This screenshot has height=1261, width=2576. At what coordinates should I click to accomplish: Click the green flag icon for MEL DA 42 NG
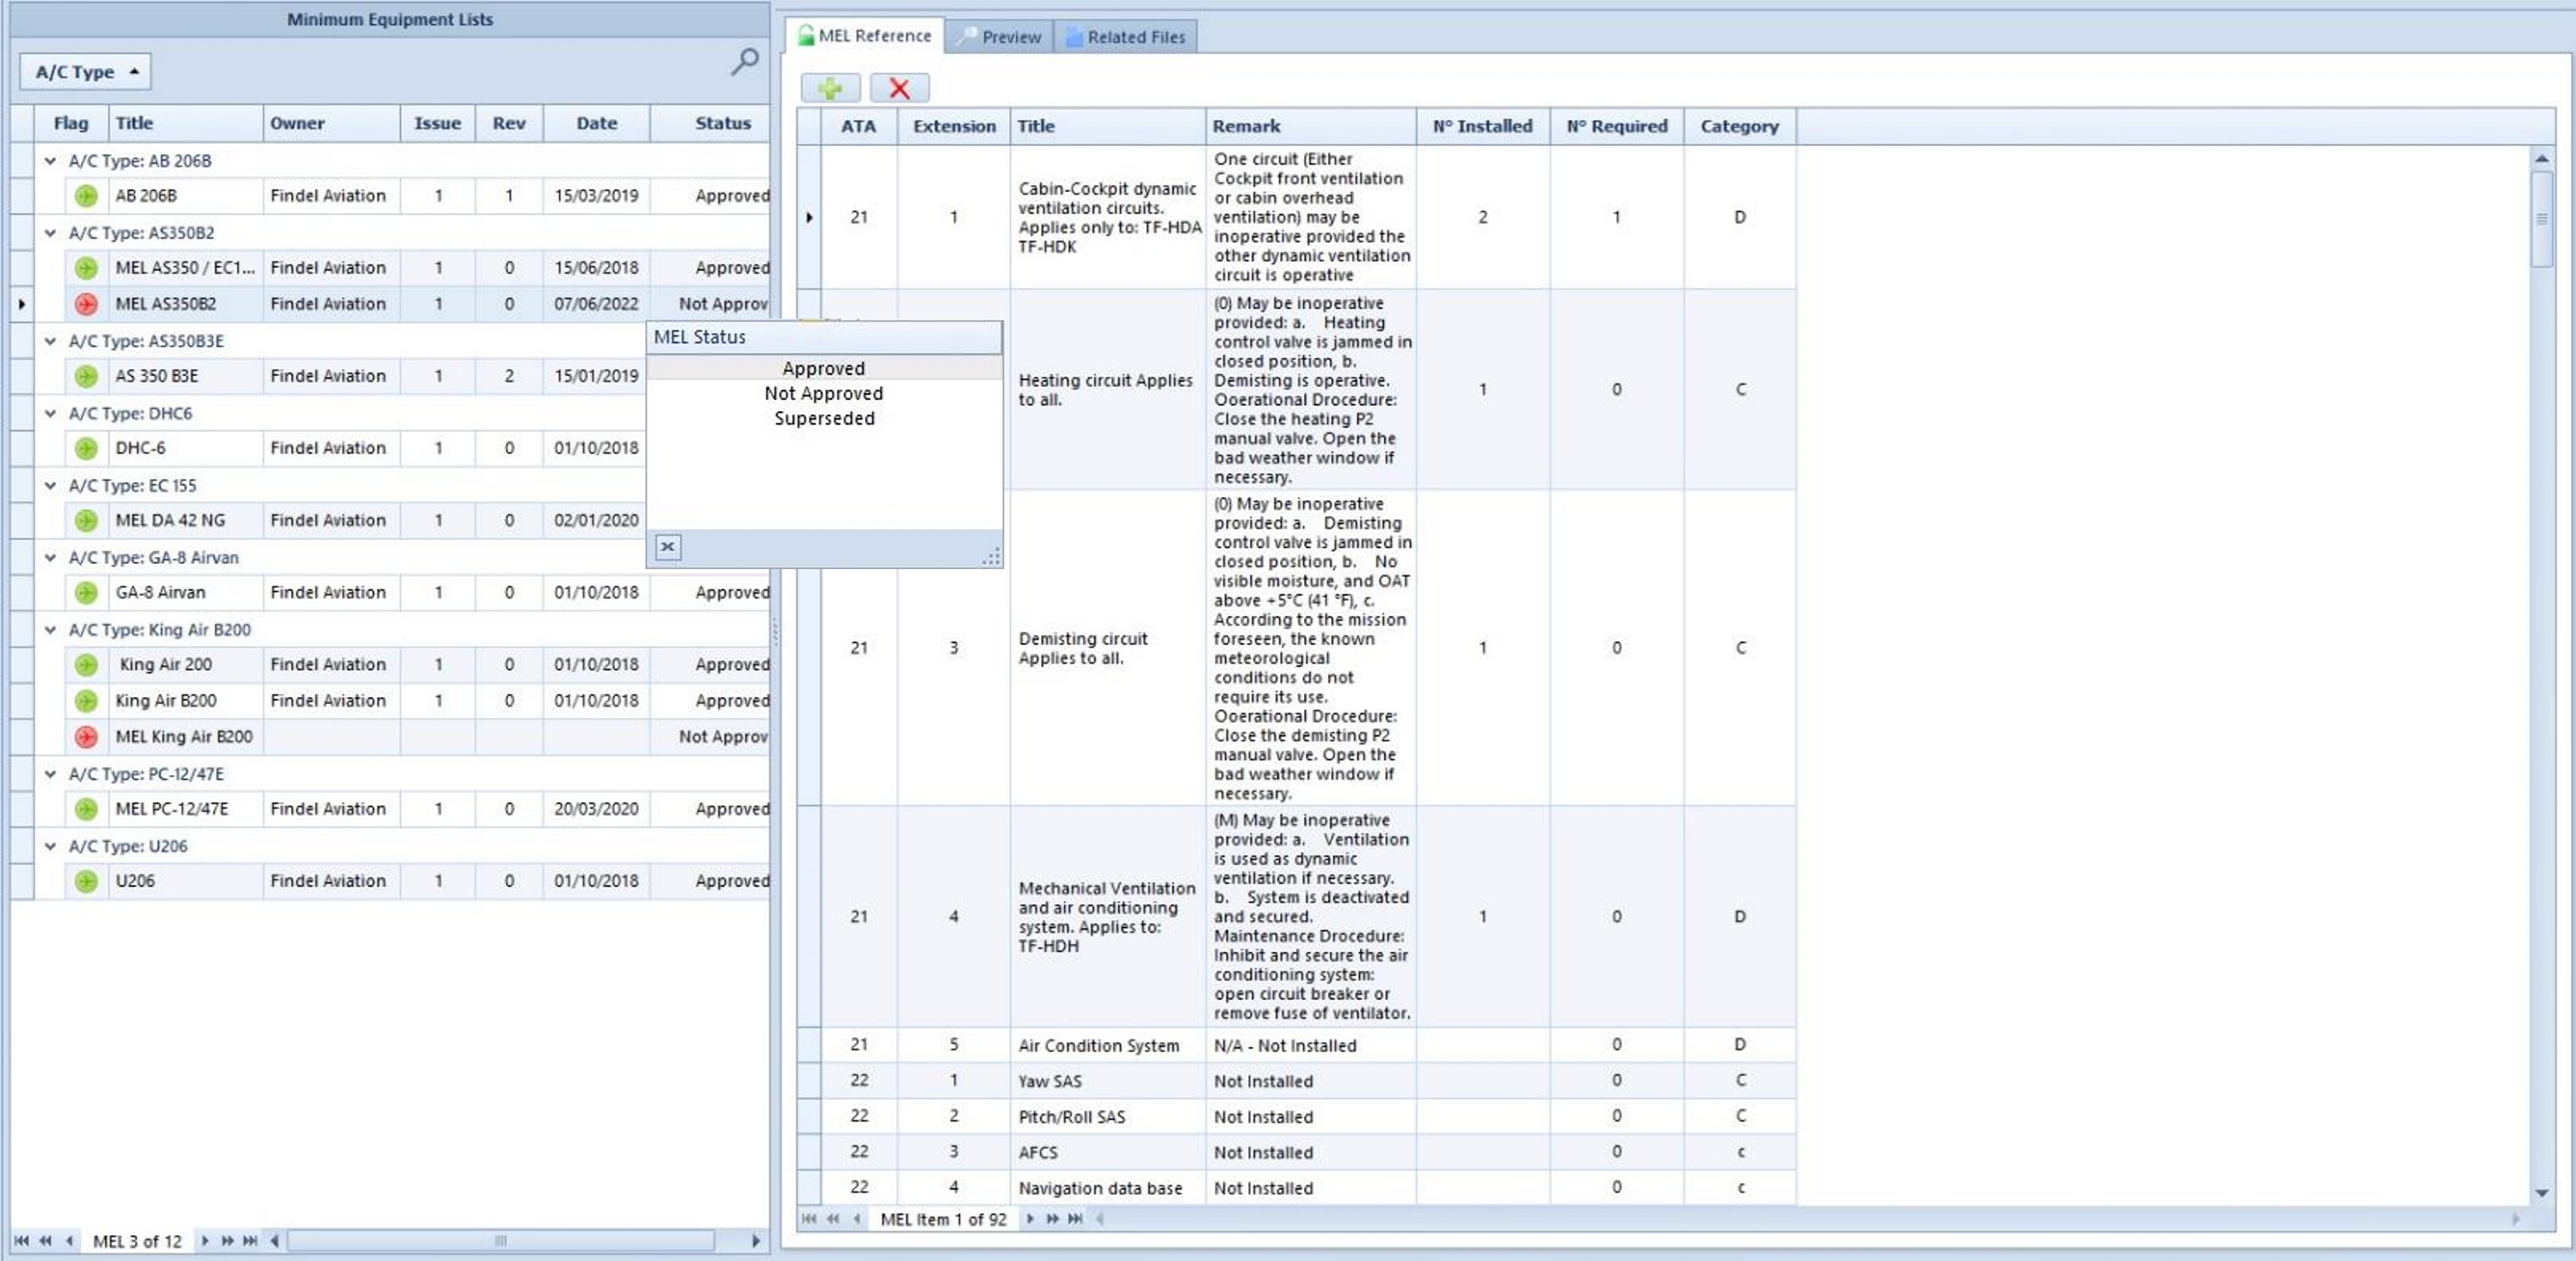point(86,521)
